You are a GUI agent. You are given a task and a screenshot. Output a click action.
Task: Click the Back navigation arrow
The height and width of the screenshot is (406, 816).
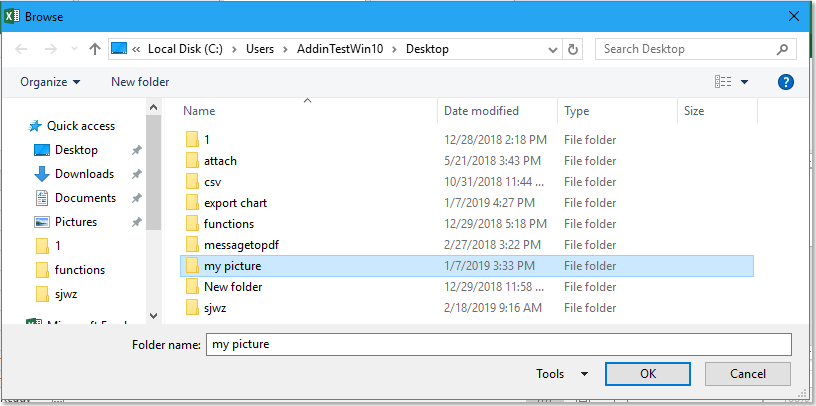point(22,49)
